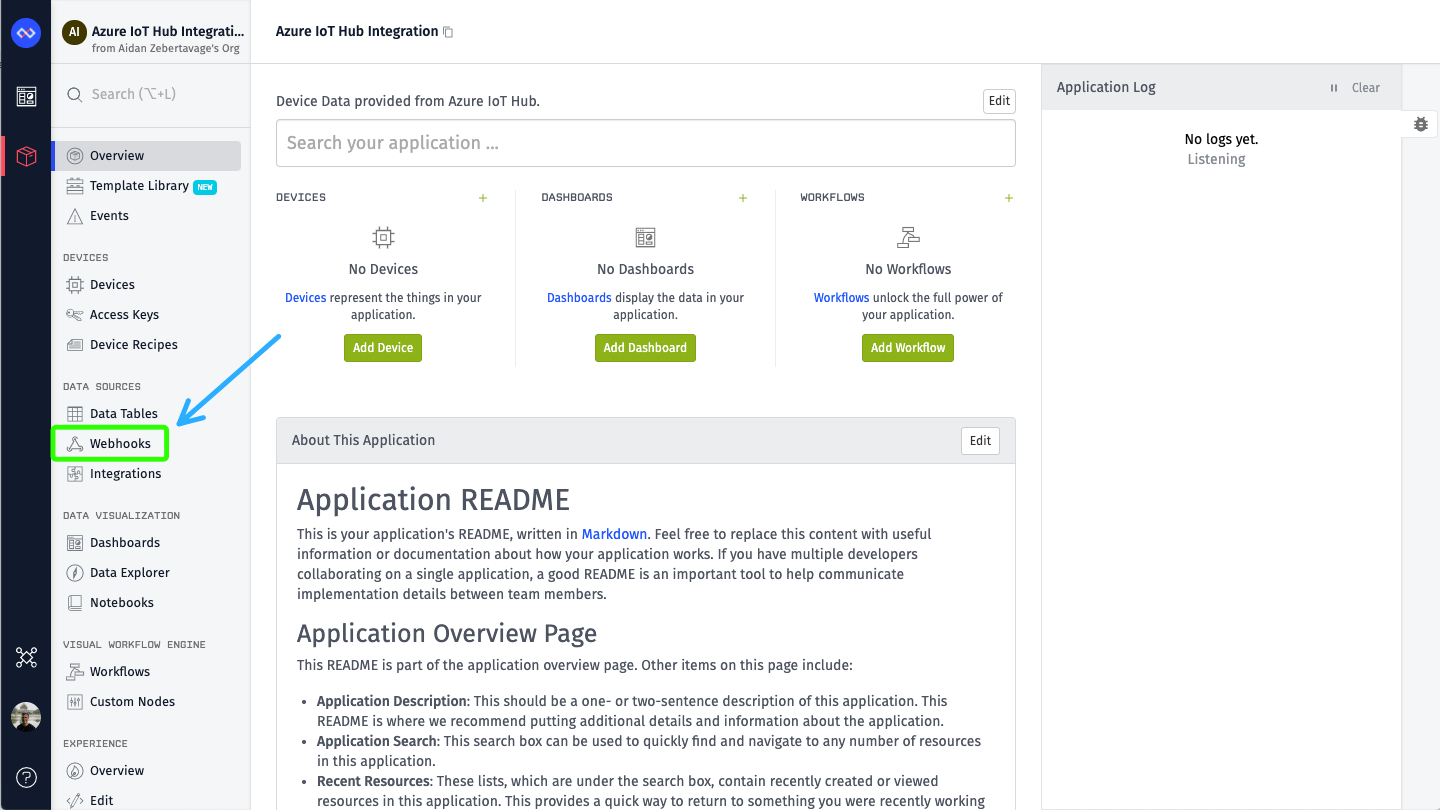The height and width of the screenshot is (810, 1440).
Task: Click the Add Dashboard button
Action: (x=645, y=348)
